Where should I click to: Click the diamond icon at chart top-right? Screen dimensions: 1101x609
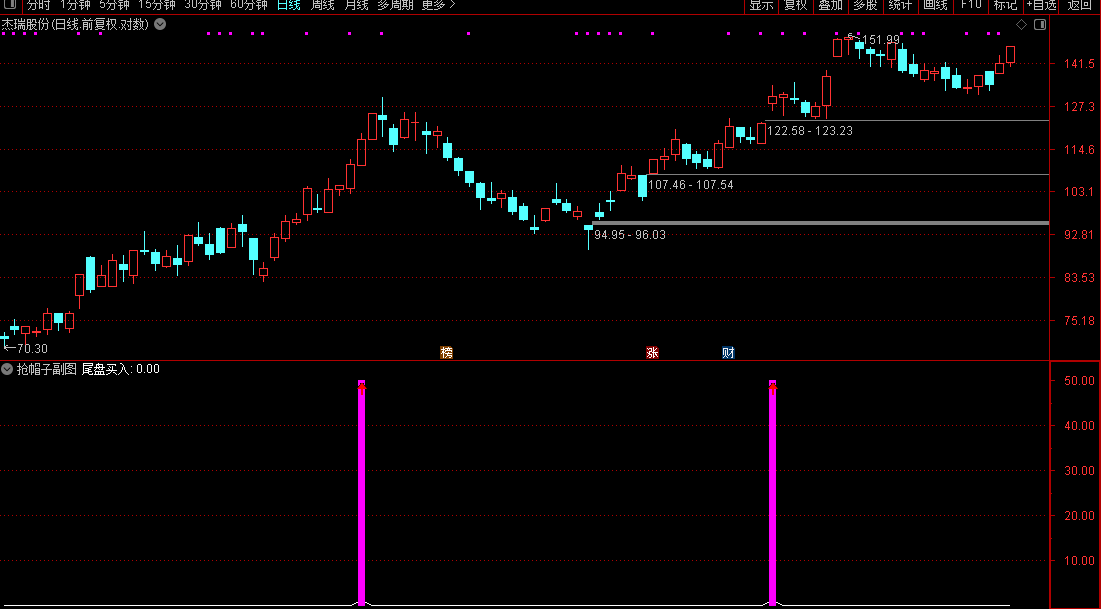click(x=1022, y=25)
